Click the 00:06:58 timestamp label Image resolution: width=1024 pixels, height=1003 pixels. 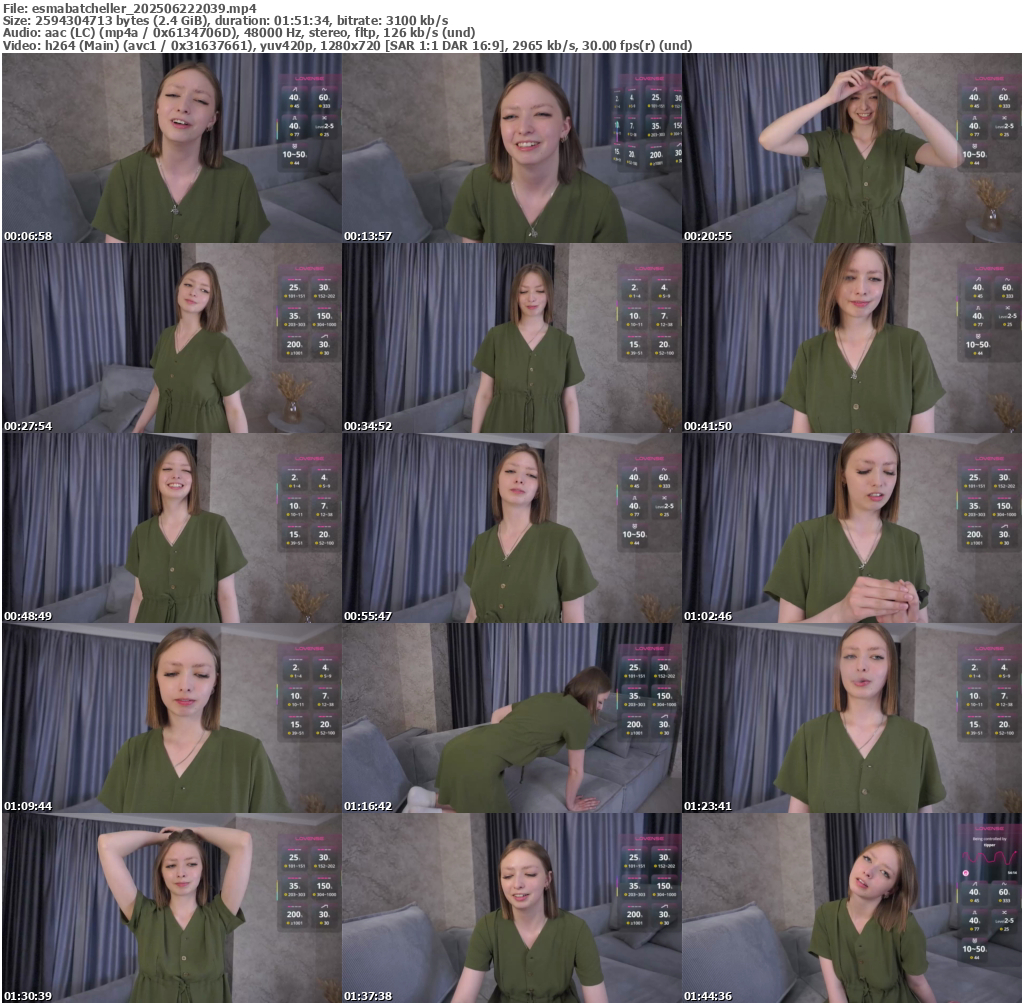click(28, 236)
